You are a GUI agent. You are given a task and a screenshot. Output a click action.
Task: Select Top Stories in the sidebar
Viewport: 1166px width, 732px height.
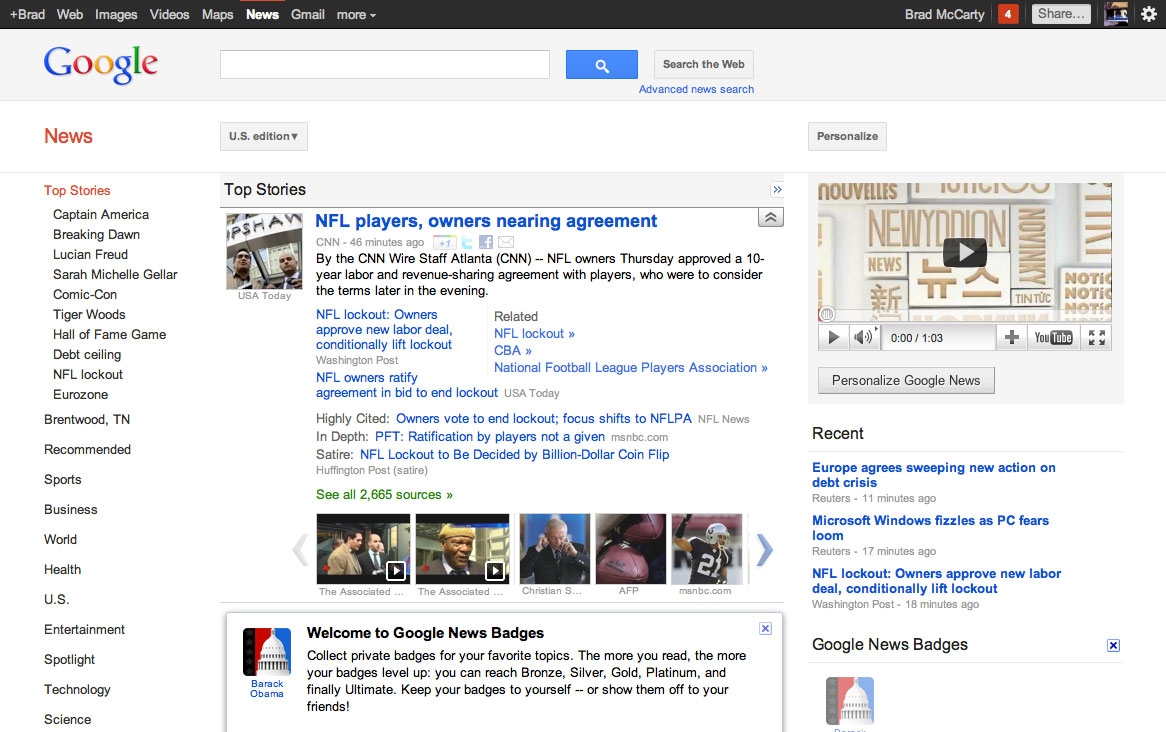pyautogui.click(x=77, y=190)
